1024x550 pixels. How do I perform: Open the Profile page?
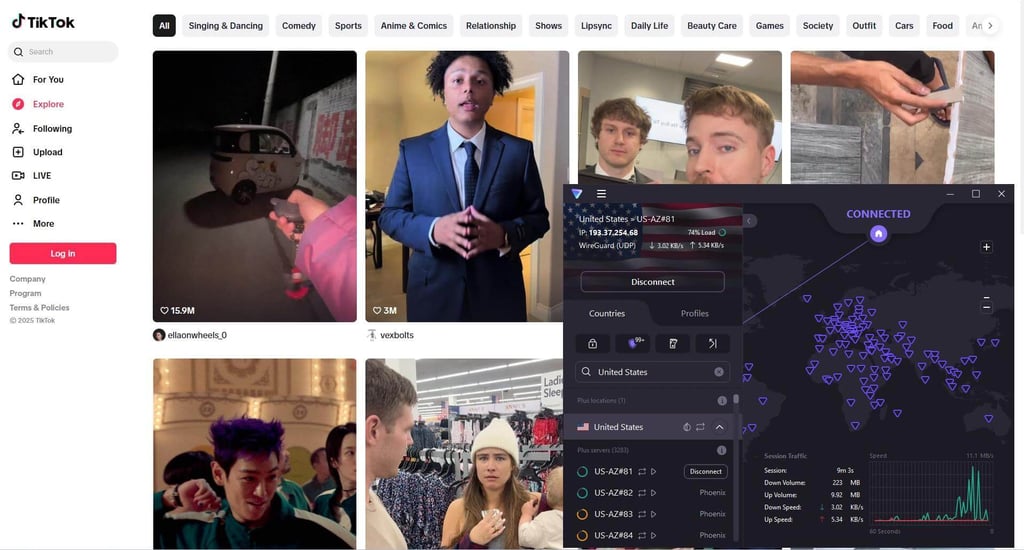[x=36, y=200]
